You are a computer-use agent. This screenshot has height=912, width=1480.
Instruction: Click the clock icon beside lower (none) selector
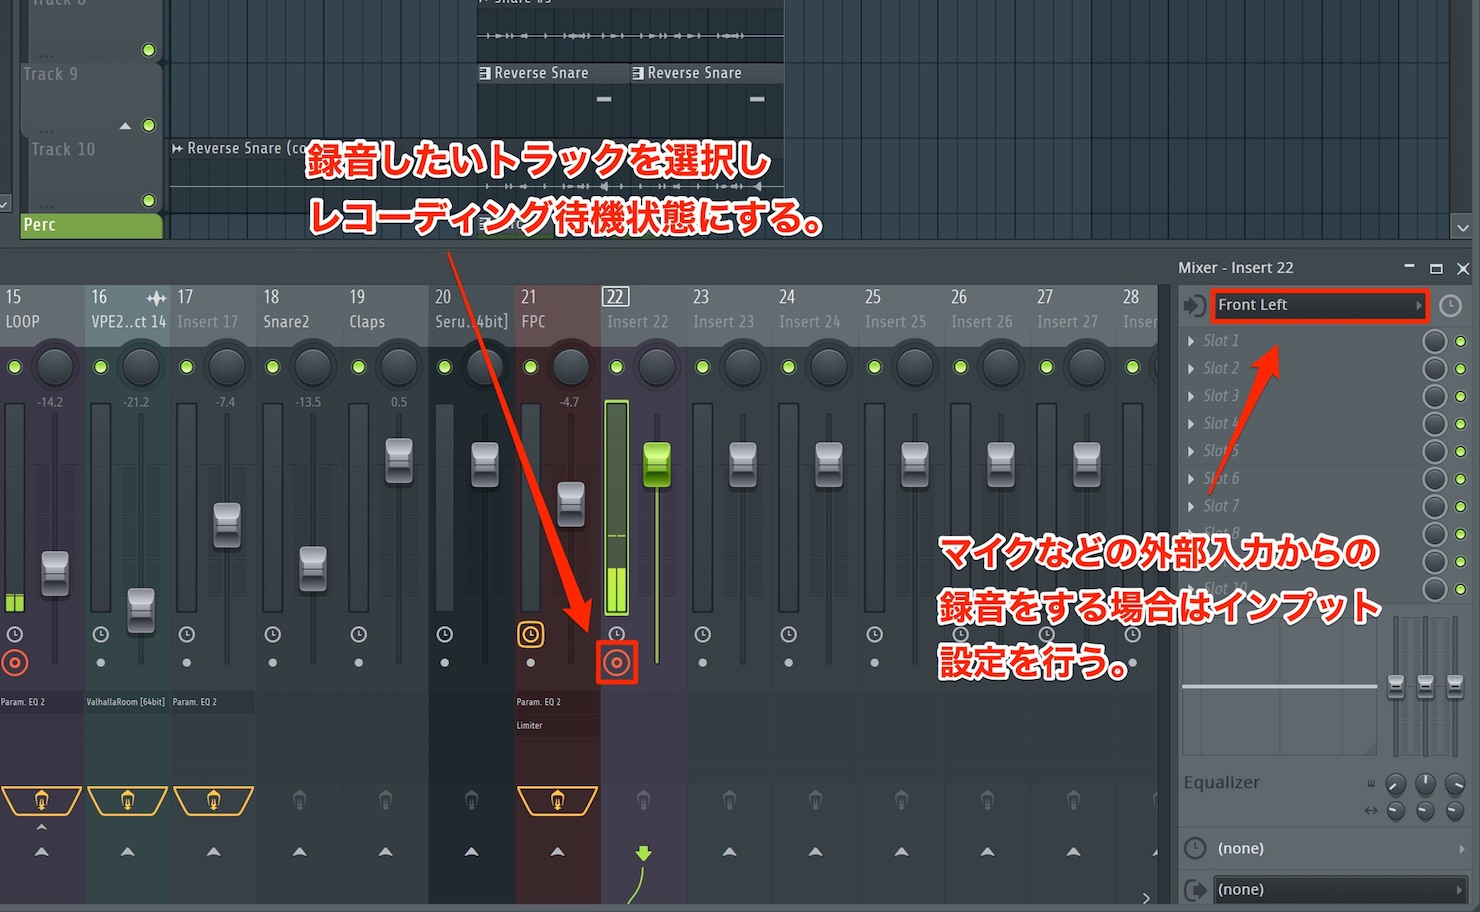point(1195,848)
